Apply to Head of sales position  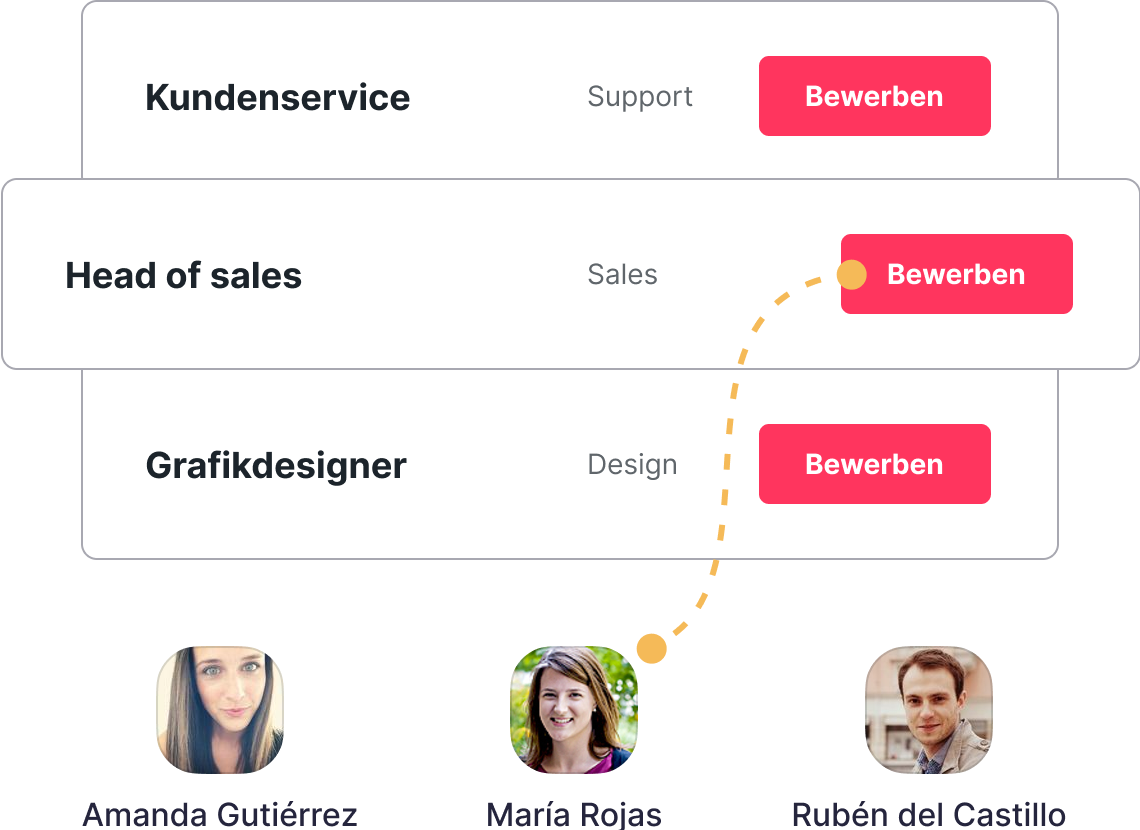[956, 274]
